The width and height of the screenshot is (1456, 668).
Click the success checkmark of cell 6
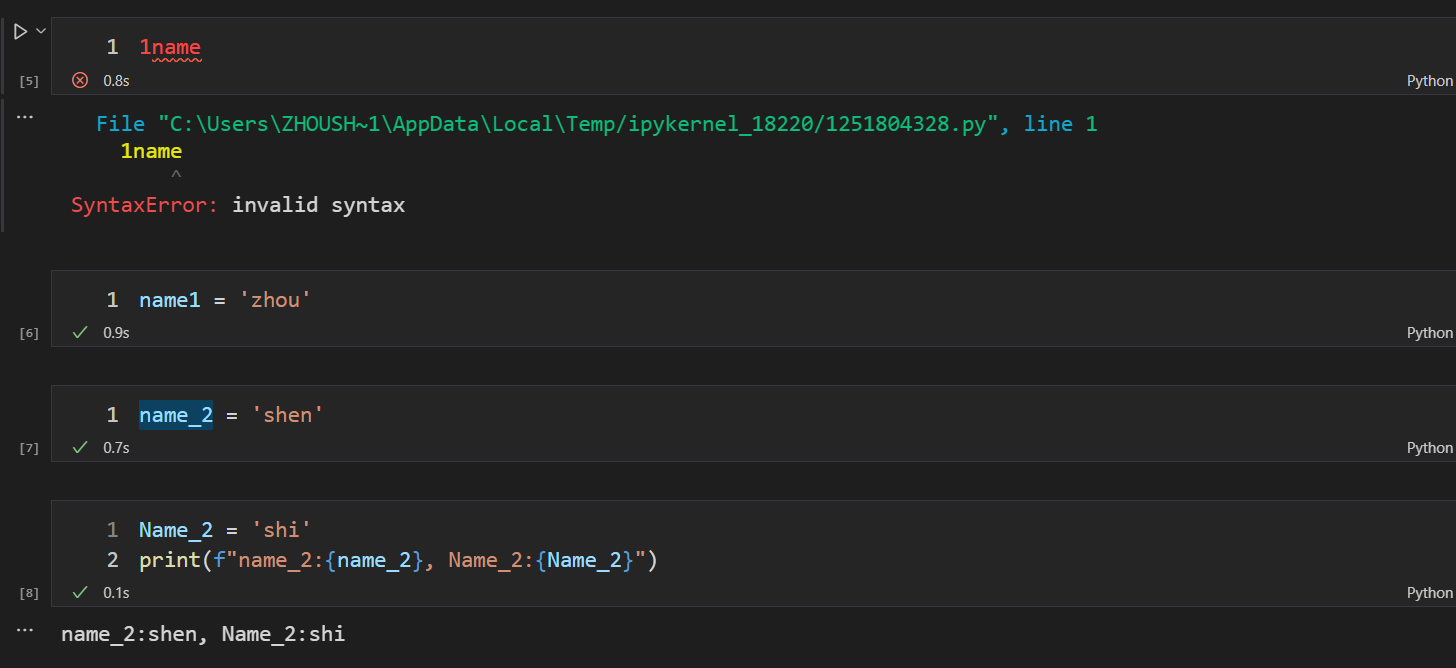80,332
